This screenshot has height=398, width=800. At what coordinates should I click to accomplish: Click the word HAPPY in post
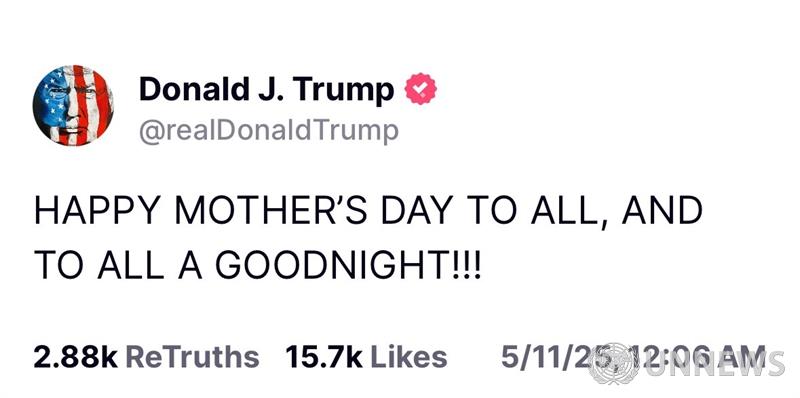tap(98, 210)
